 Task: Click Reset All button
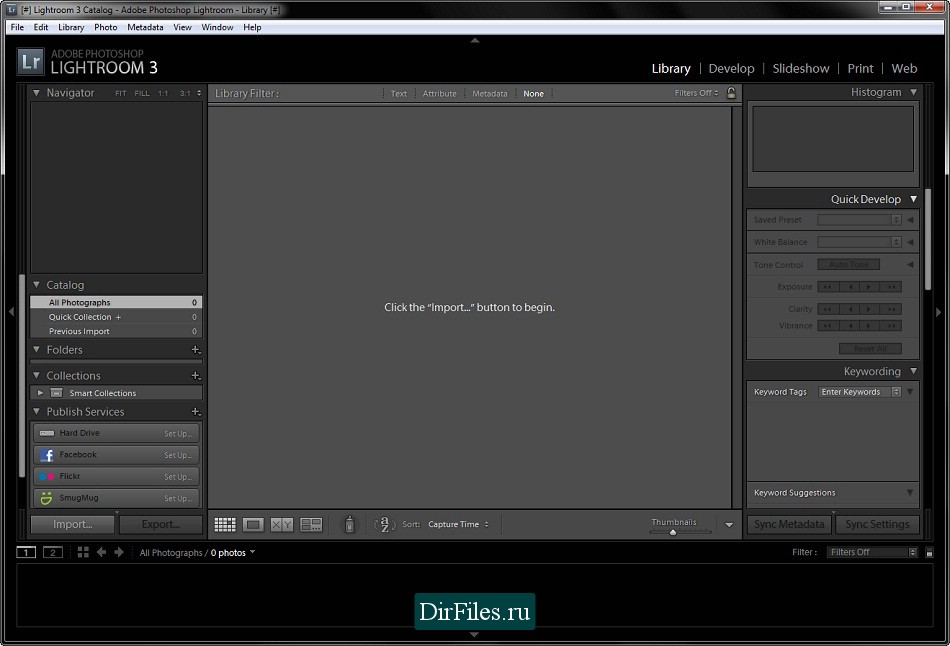tap(870, 348)
